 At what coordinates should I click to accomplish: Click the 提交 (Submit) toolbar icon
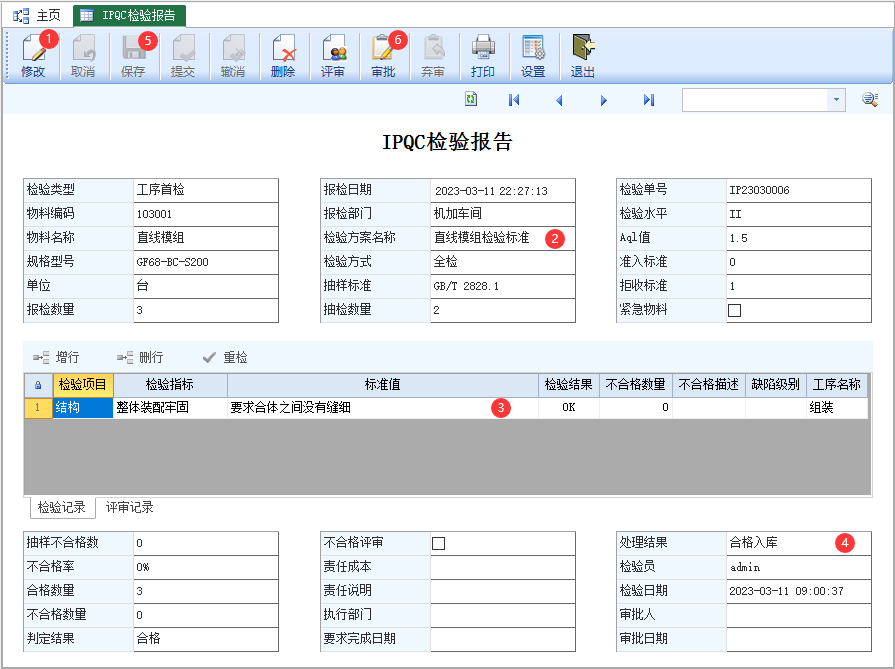(183, 55)
